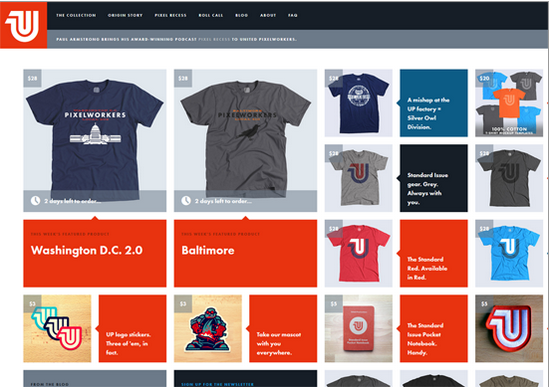View the 100% Cotton shirt mockup thumbnail
The height and width of the screenshot is (387, 549).
509,103
